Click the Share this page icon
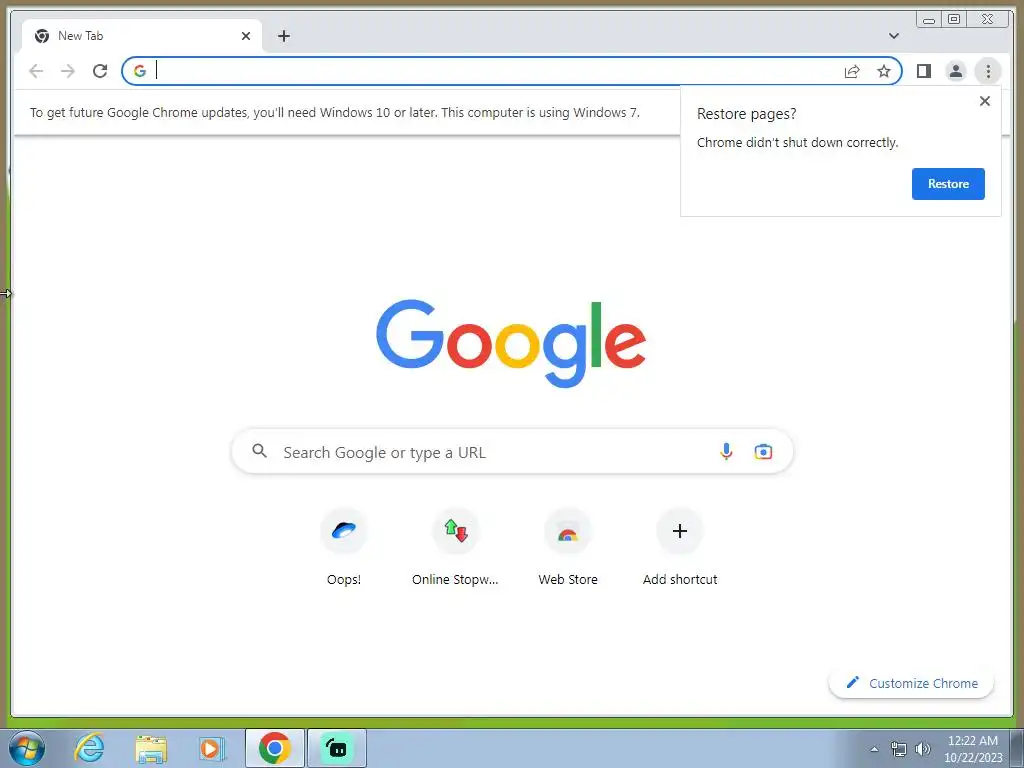 point(852,71)
